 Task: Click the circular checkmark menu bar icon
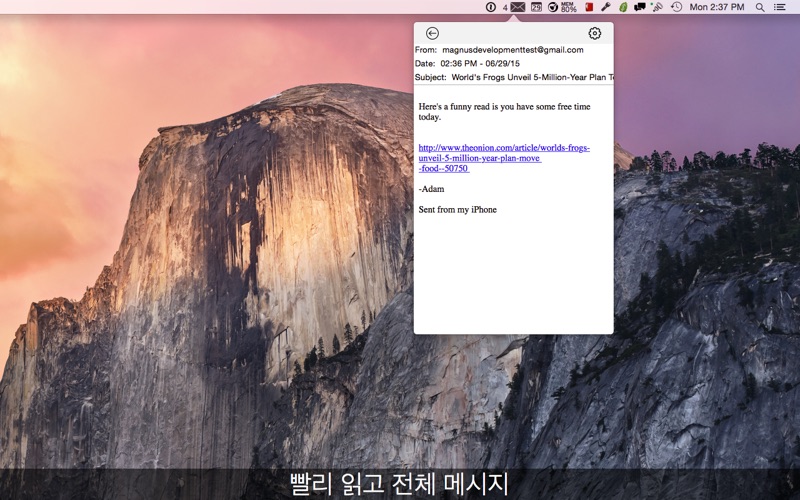(553, 7)
